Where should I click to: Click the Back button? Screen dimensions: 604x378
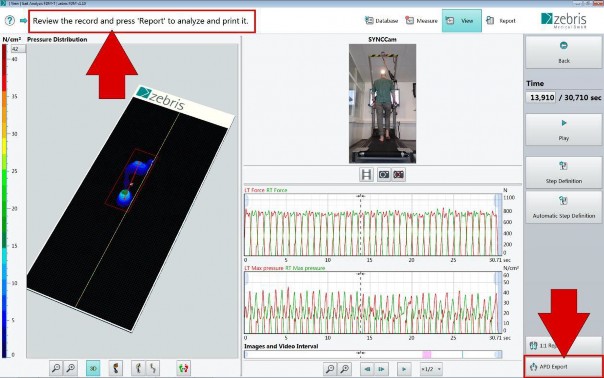[x=564, y=52]
